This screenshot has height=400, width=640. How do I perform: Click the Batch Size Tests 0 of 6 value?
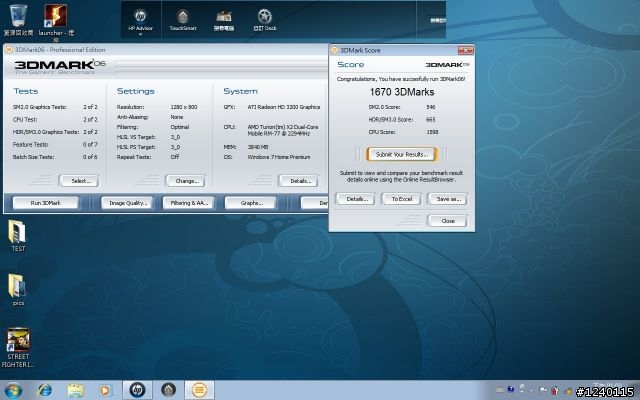pos(90,157)
